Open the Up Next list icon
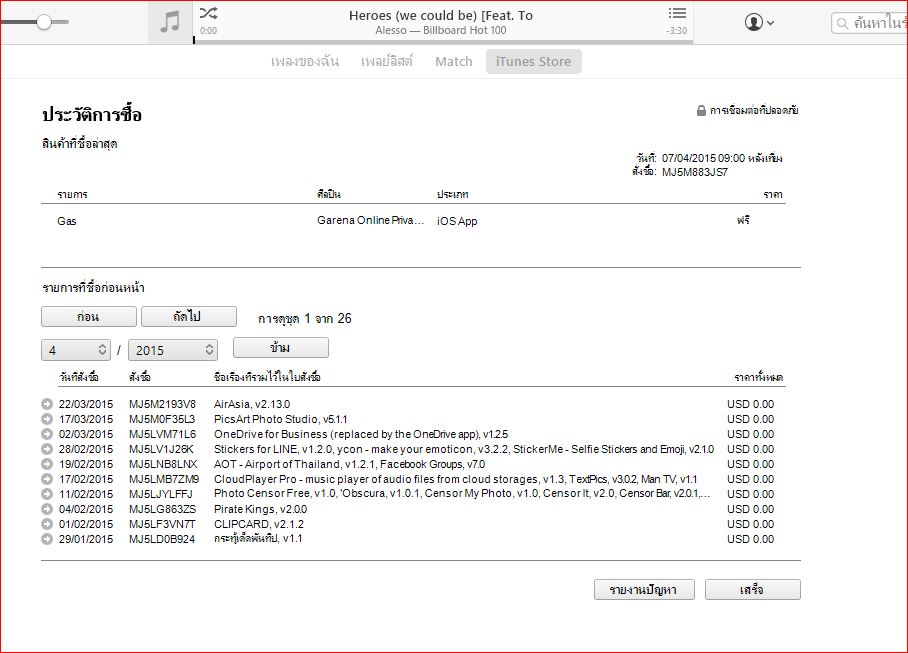Viewport: 908px width, 653px height. coord(677,13)
